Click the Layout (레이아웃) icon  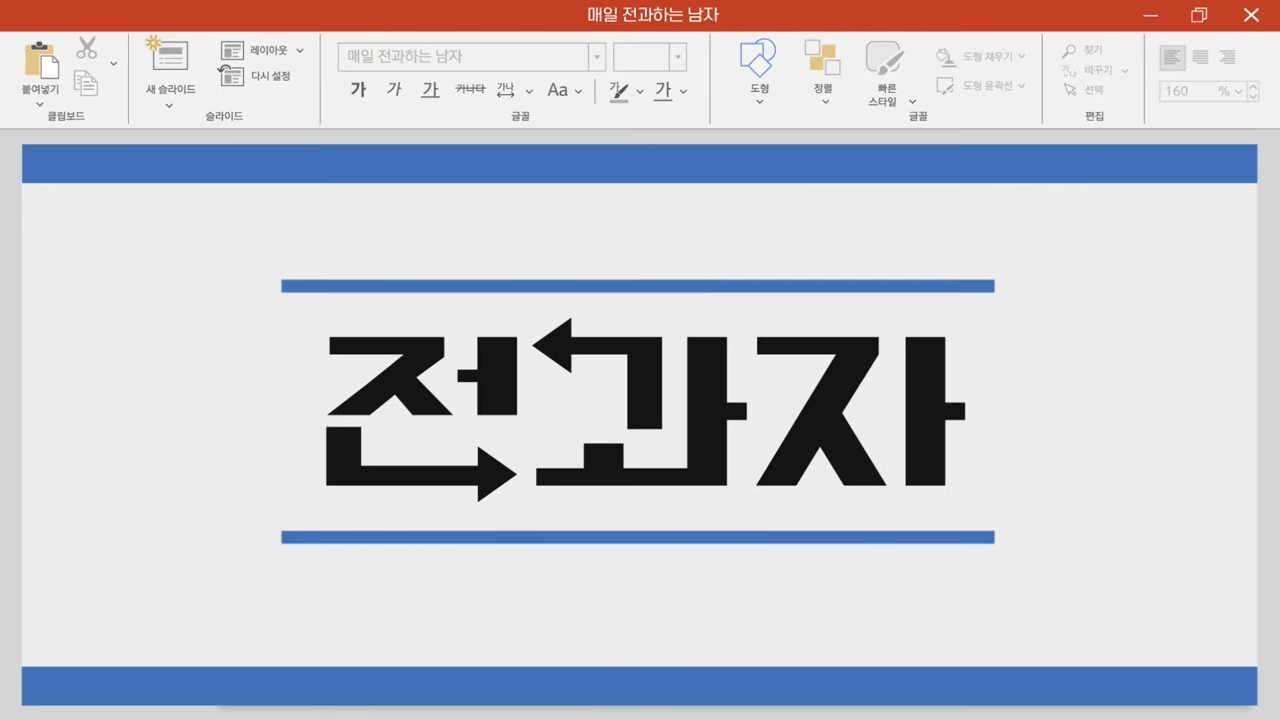coord(232,51)
